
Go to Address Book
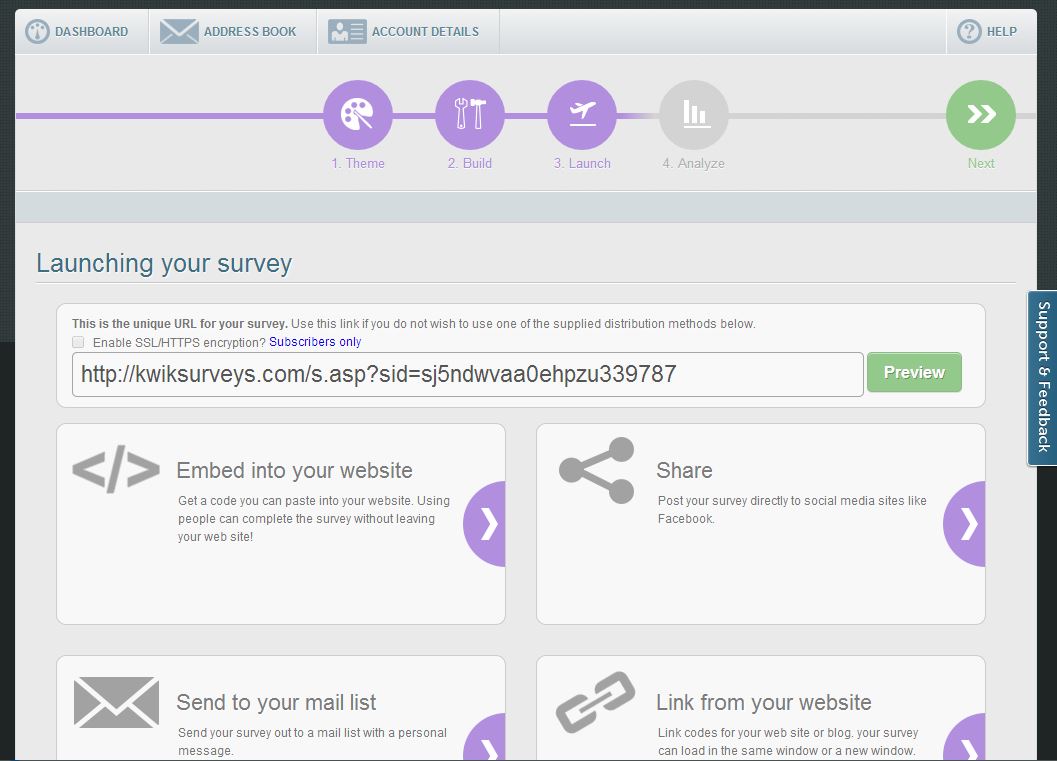coord(229,32)
